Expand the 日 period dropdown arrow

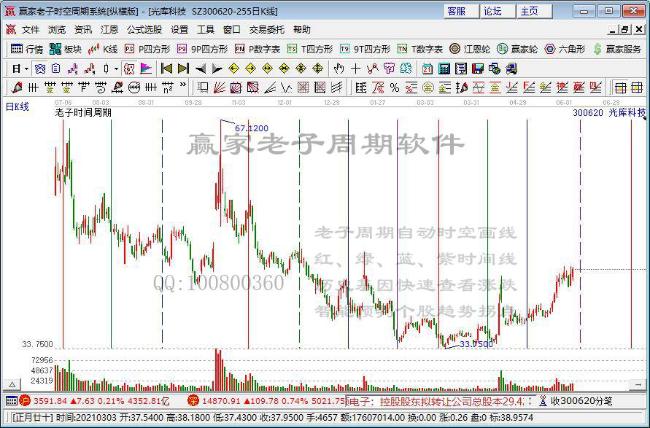click(x=27, y=69)
